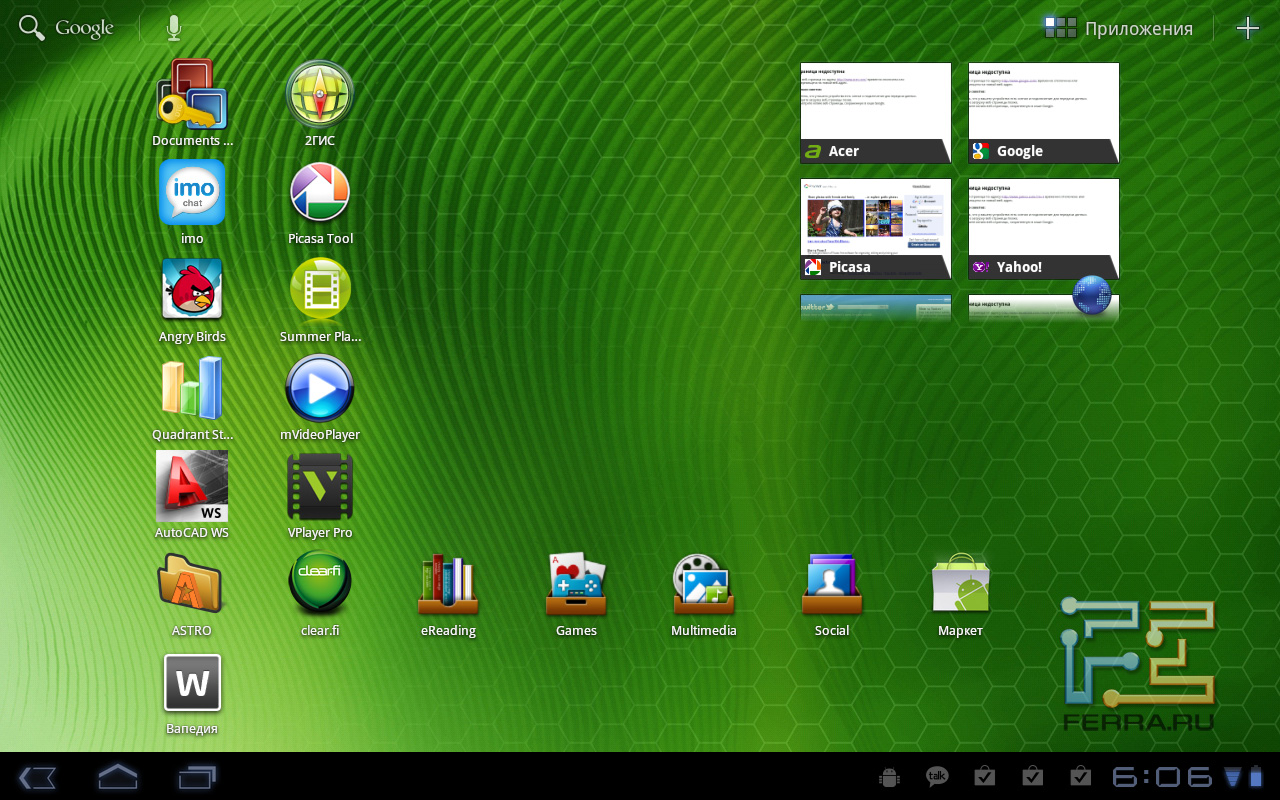This screenshot has width=1280, height=800.
Task: Launch the 2ГИС map app
Action: pos(320,95)
